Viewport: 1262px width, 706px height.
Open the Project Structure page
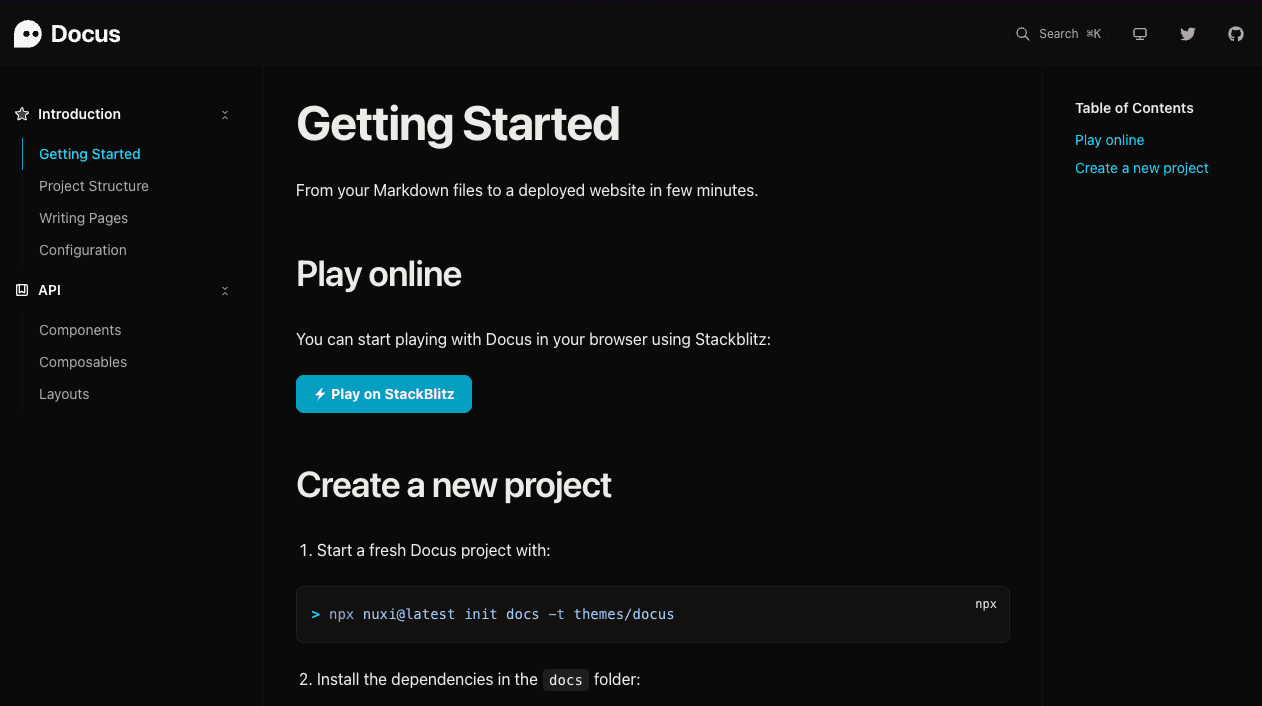(x=94, y=186)
